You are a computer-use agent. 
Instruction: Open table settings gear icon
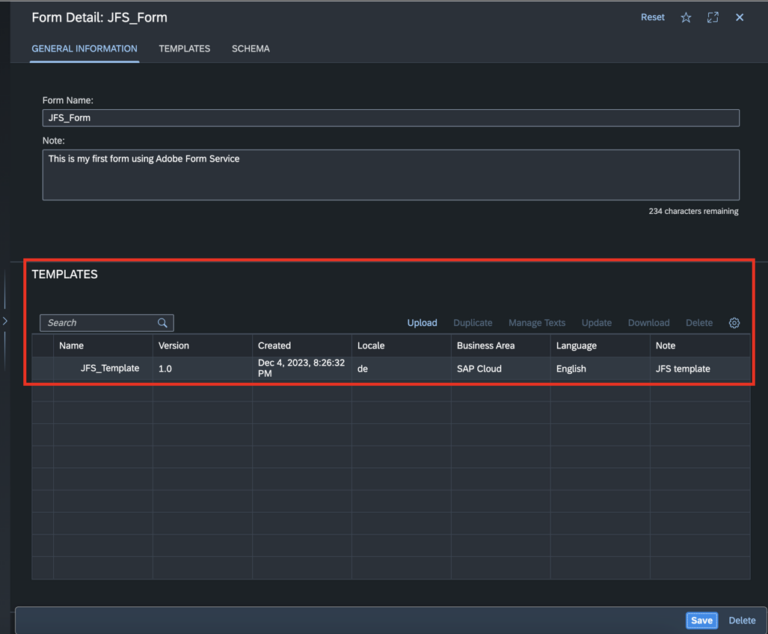point(734,323)
